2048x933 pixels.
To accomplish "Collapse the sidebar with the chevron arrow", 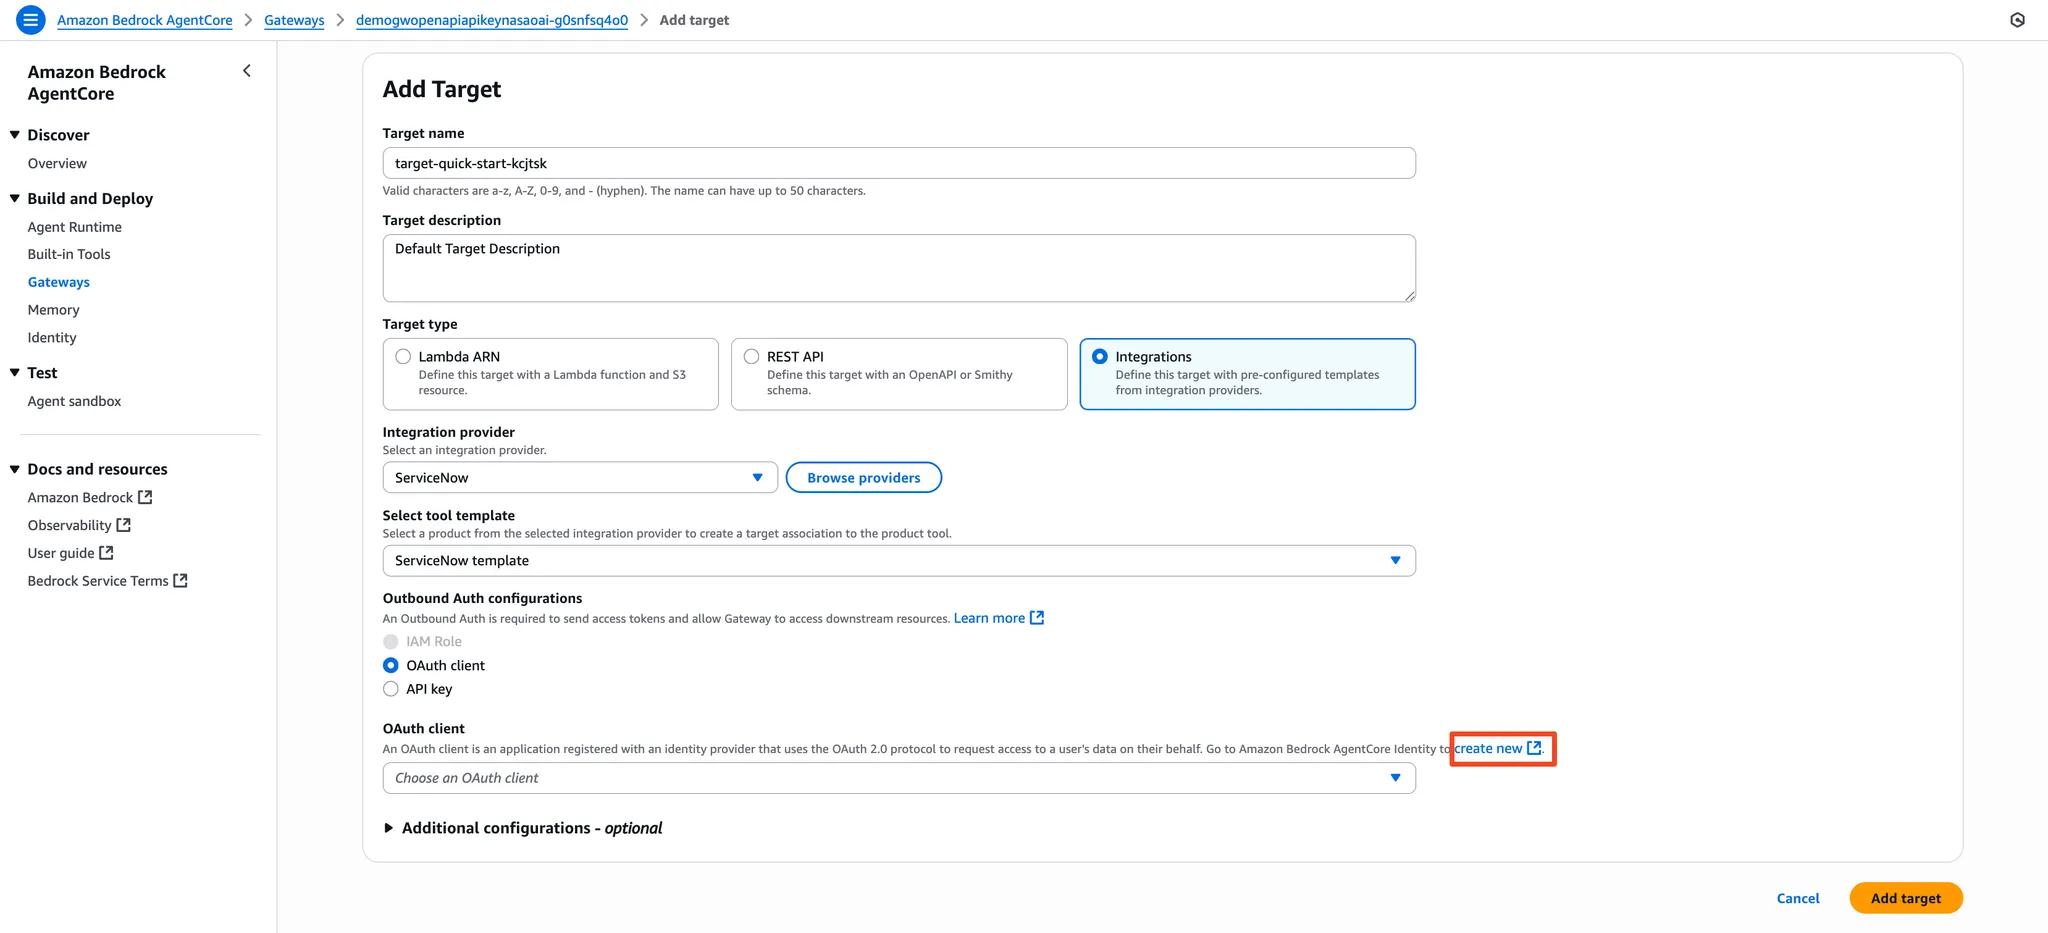I will tap(247, 71).
